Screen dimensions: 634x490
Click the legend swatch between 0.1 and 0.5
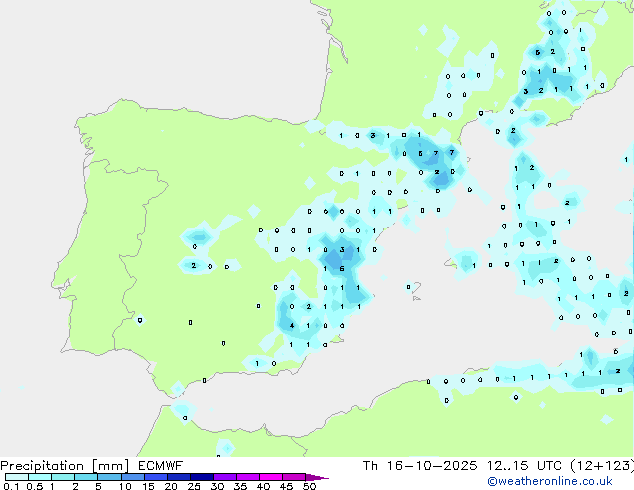[x=17, y=477]
